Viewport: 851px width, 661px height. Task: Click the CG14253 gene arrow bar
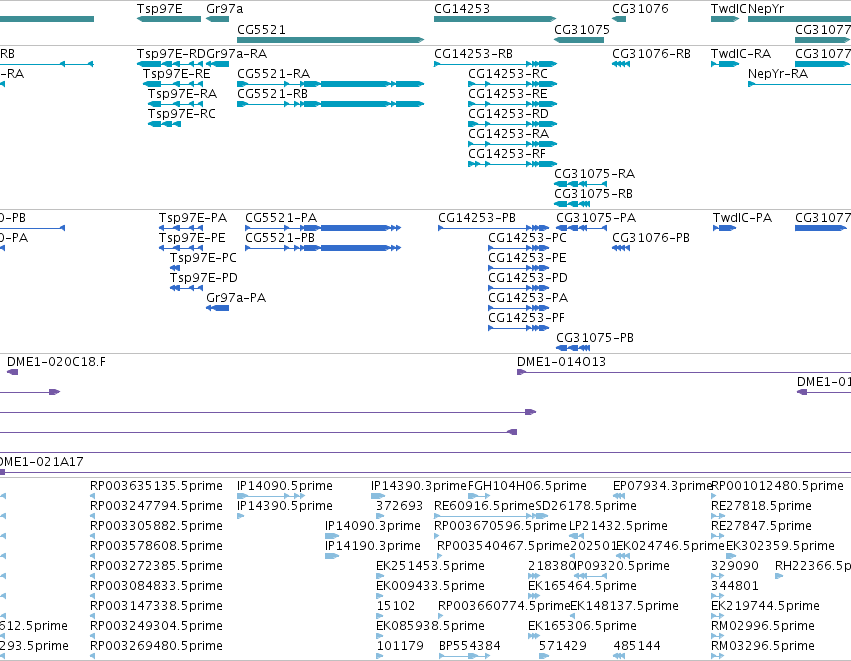pyautogui.click(x=496, y=19)
